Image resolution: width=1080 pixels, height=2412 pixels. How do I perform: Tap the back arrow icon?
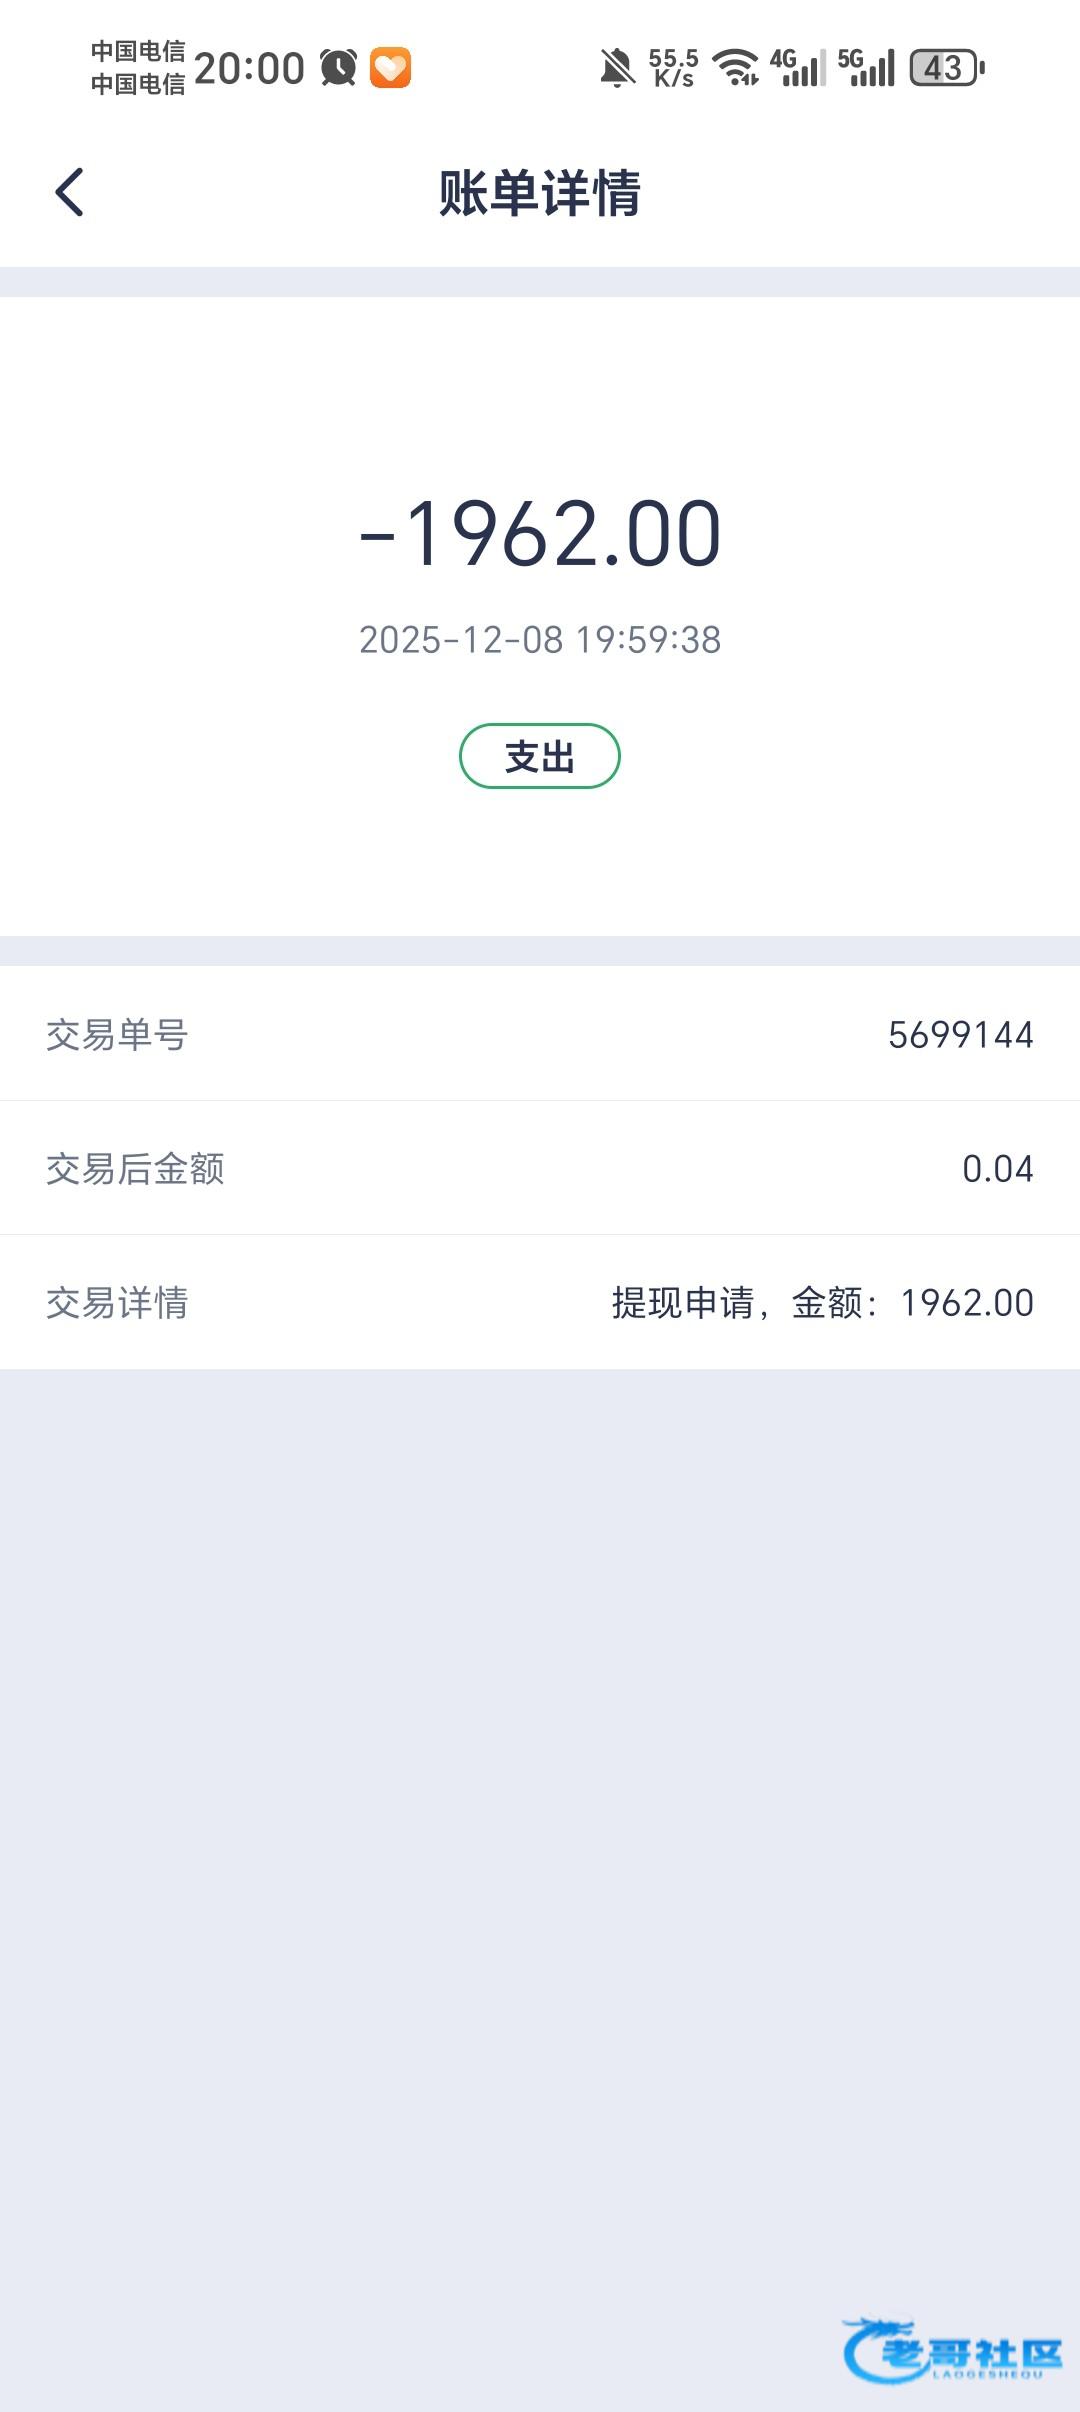[x=69, y=192]
